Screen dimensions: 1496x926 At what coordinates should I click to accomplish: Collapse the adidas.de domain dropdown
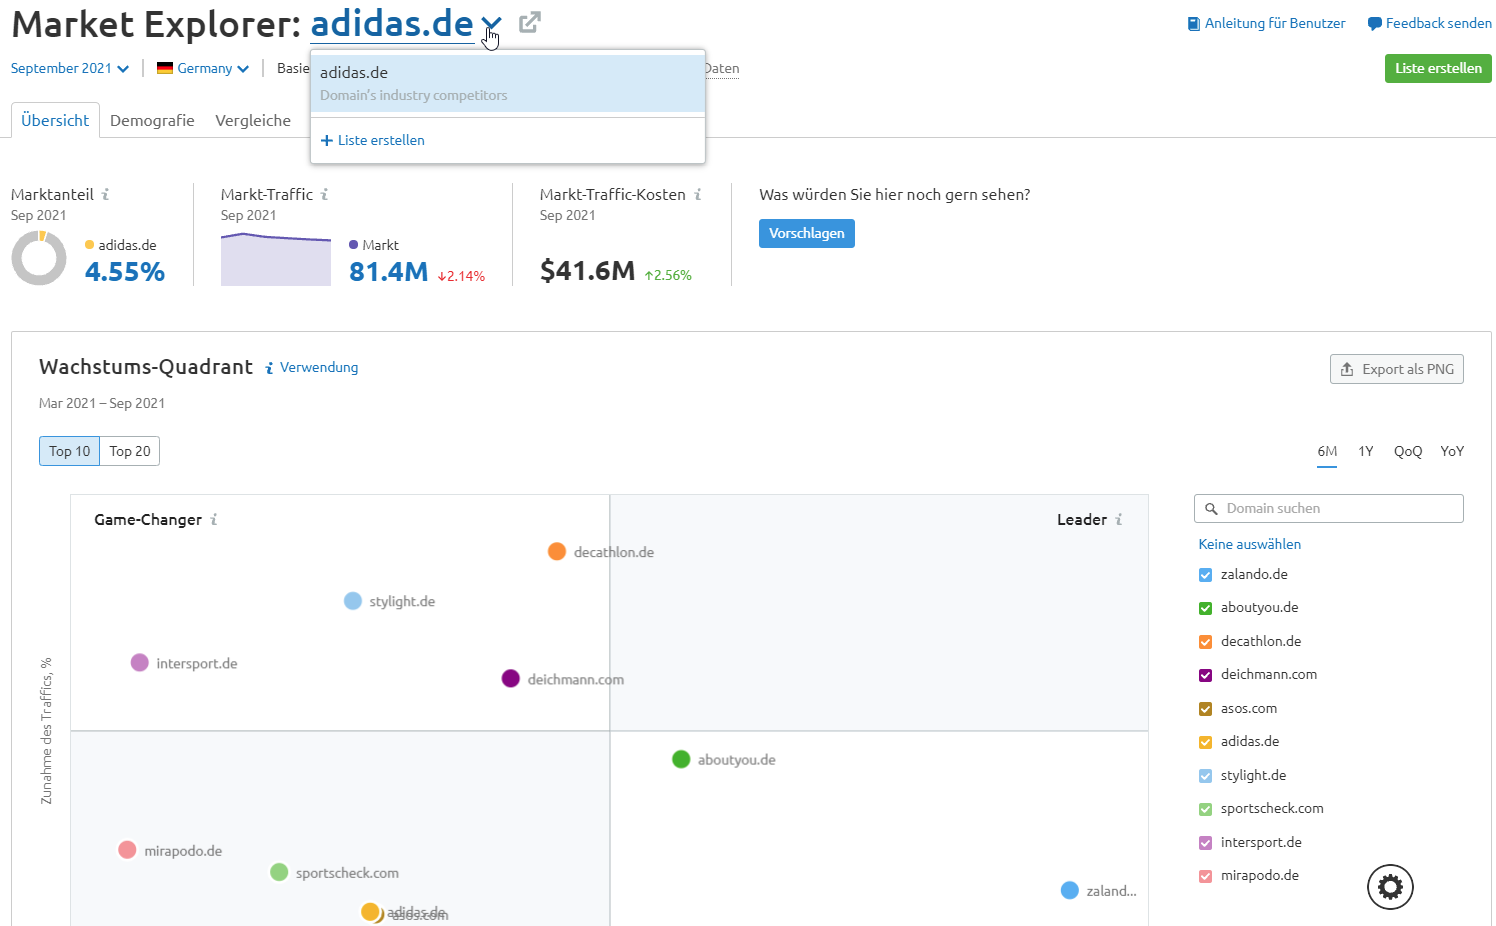coord(489,23)
